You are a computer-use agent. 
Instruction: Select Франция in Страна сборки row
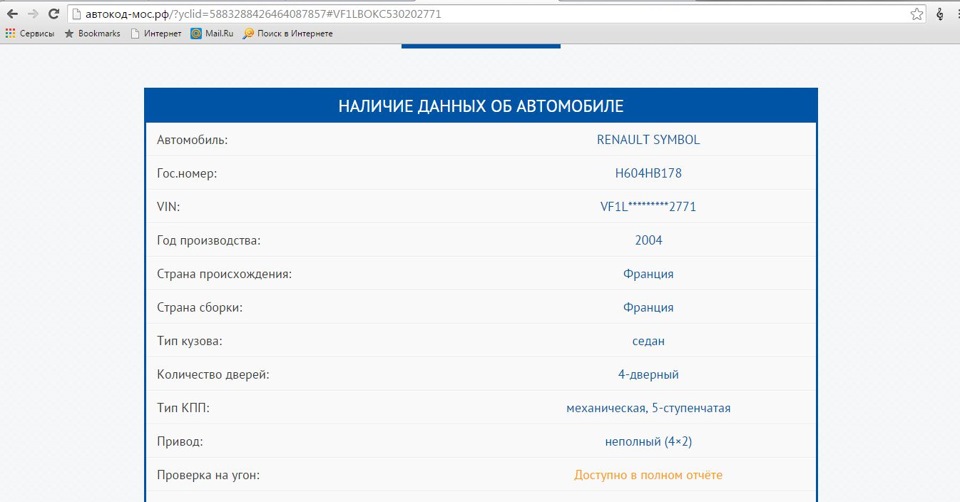coord(648,307)
